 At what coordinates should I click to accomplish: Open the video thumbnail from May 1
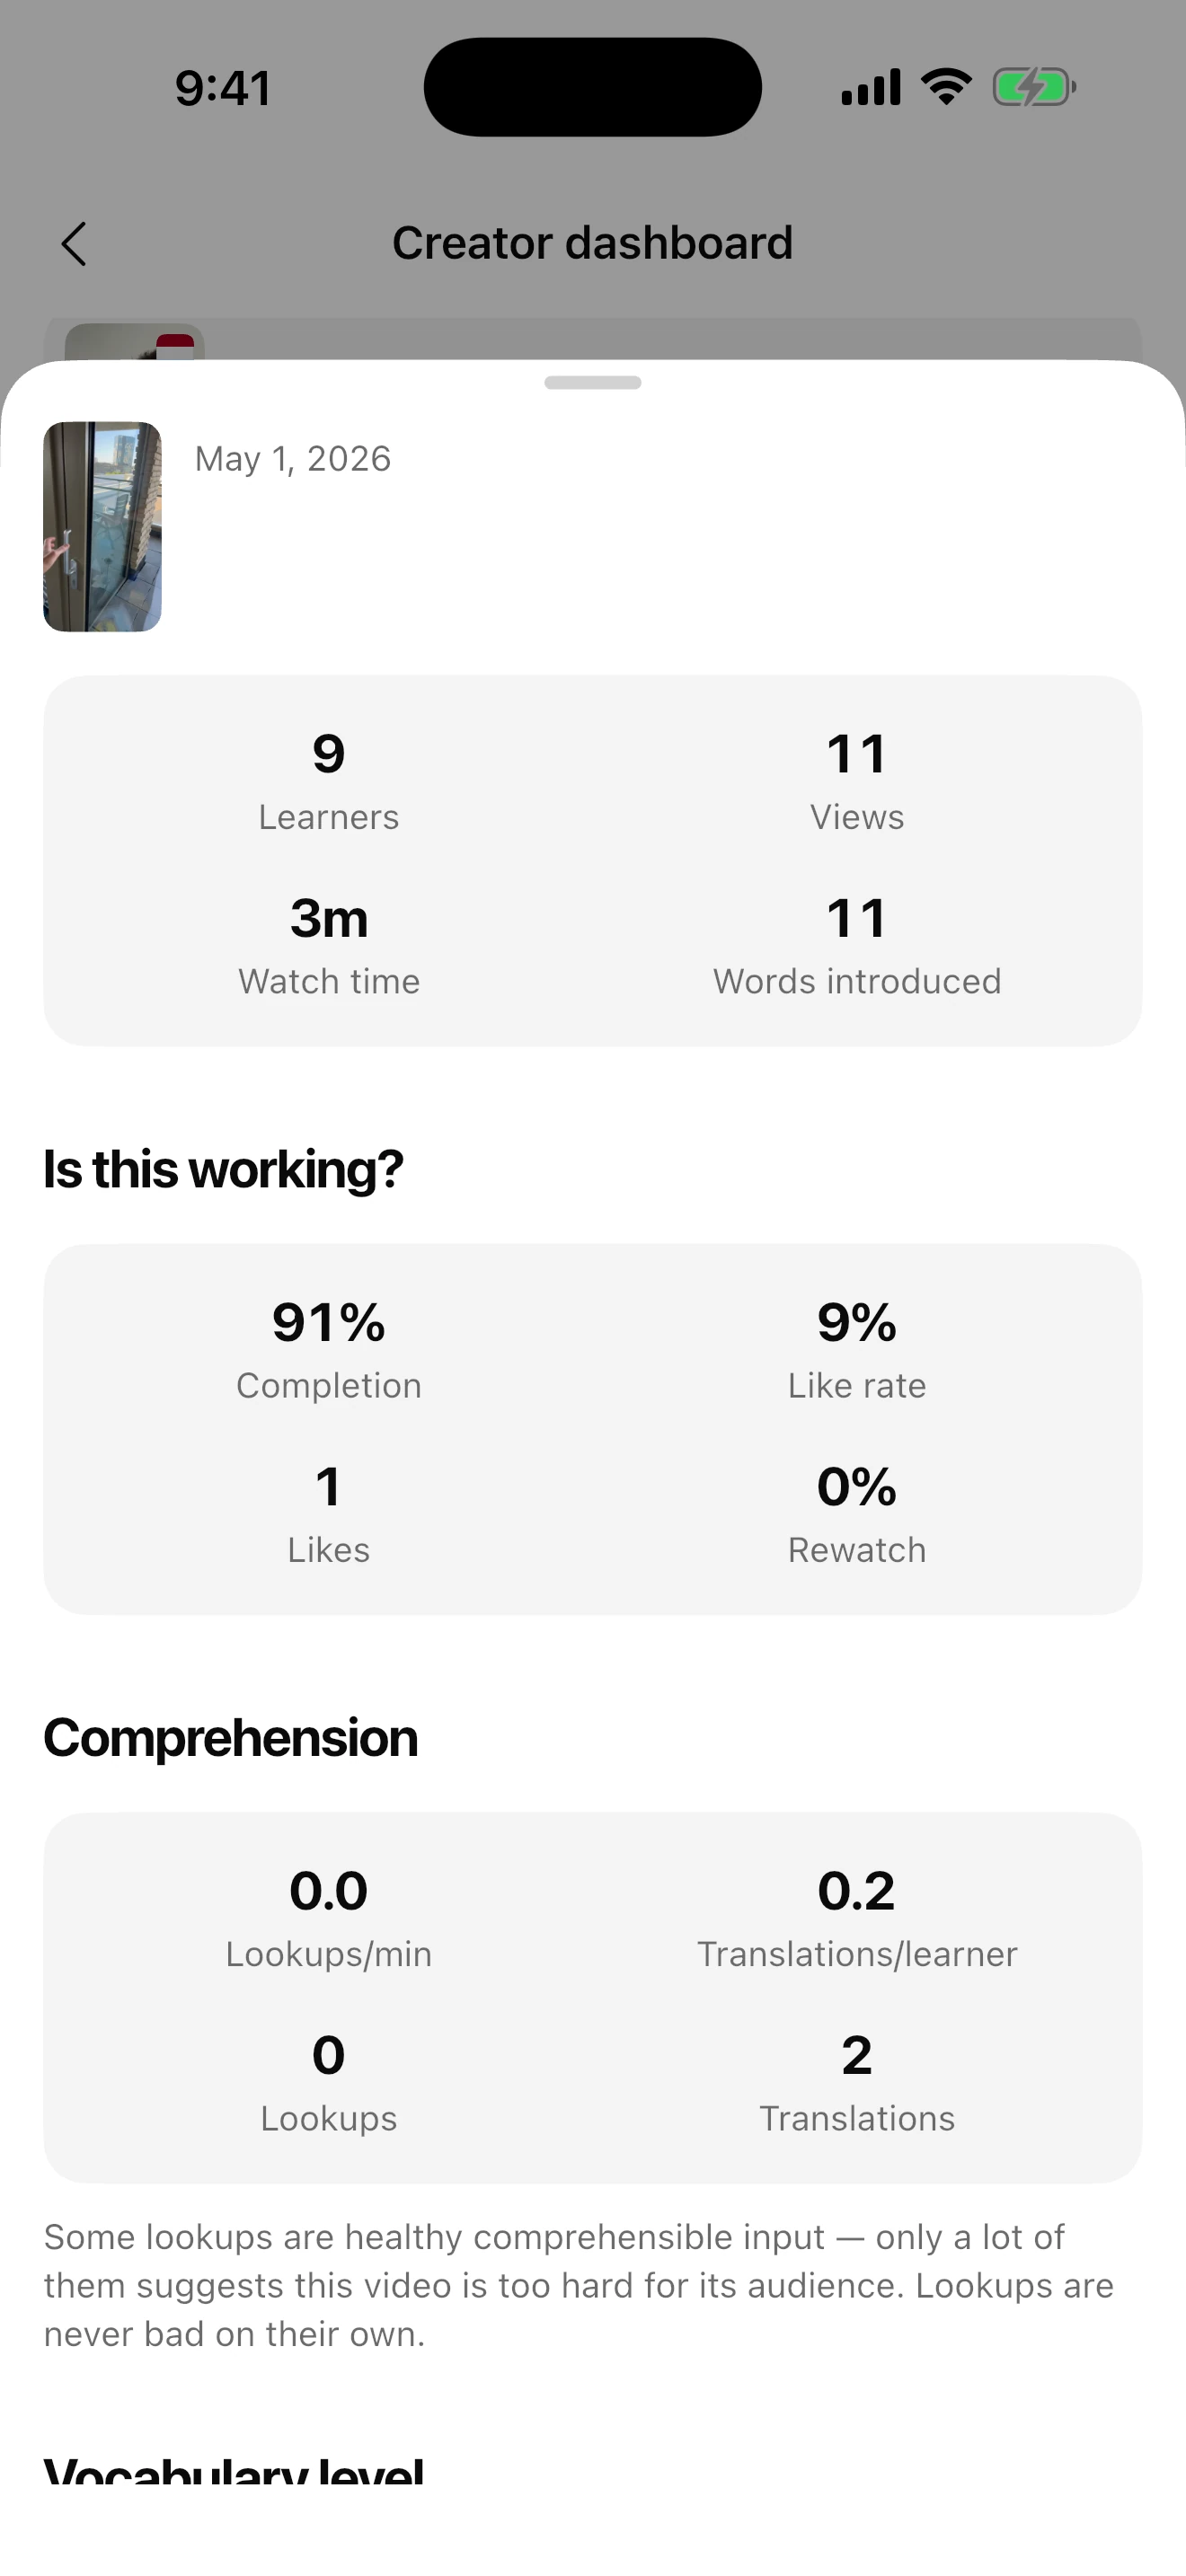tap(102, 527)
